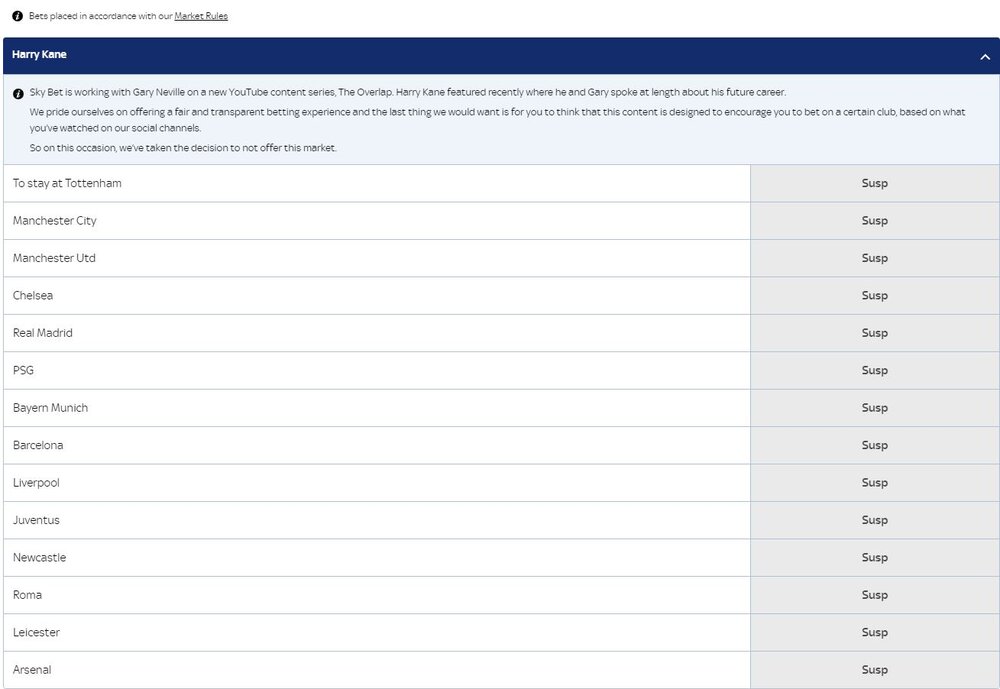Click Susp odds for Manchester Utd

coord(874,258)
